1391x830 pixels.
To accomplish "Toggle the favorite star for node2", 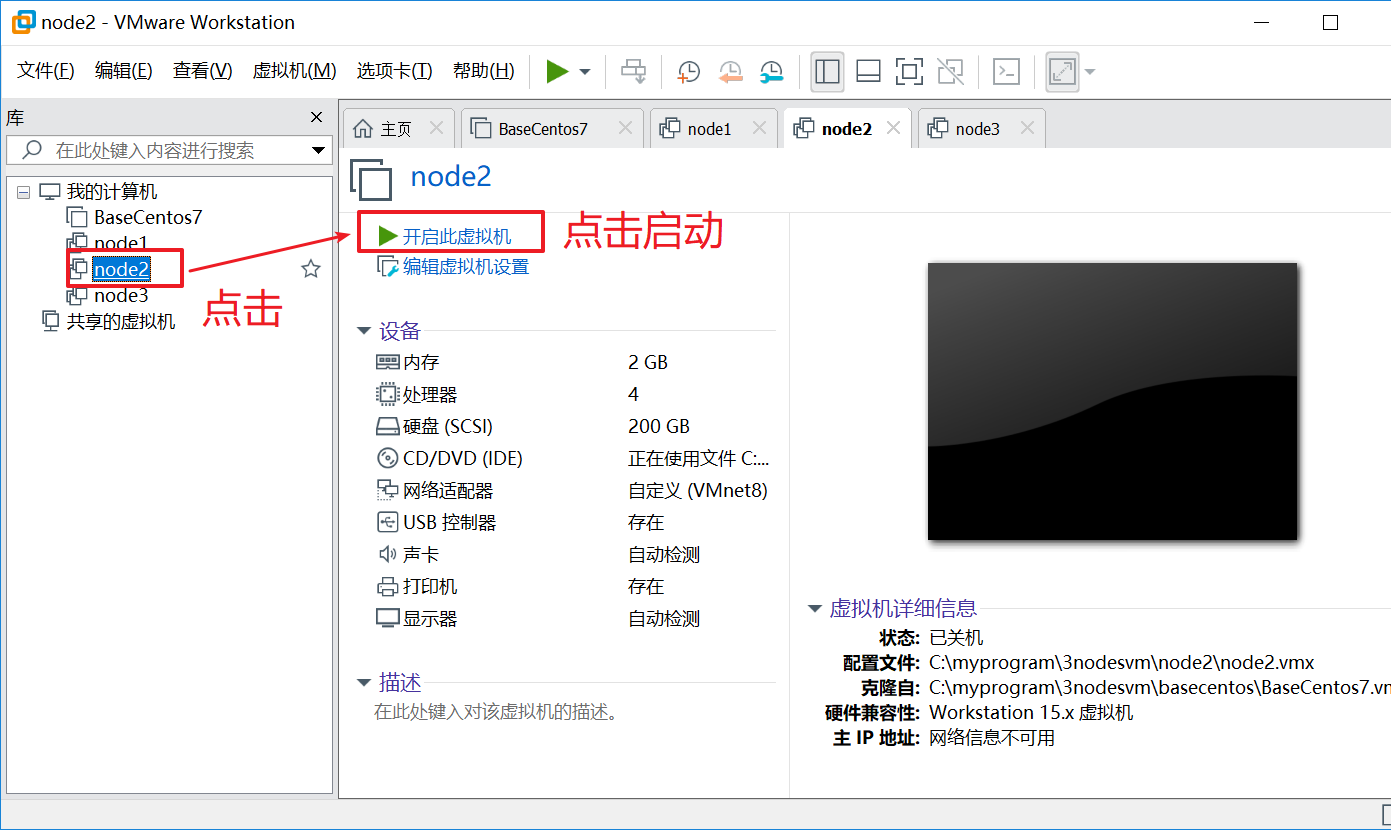I will tap(311, 269).
